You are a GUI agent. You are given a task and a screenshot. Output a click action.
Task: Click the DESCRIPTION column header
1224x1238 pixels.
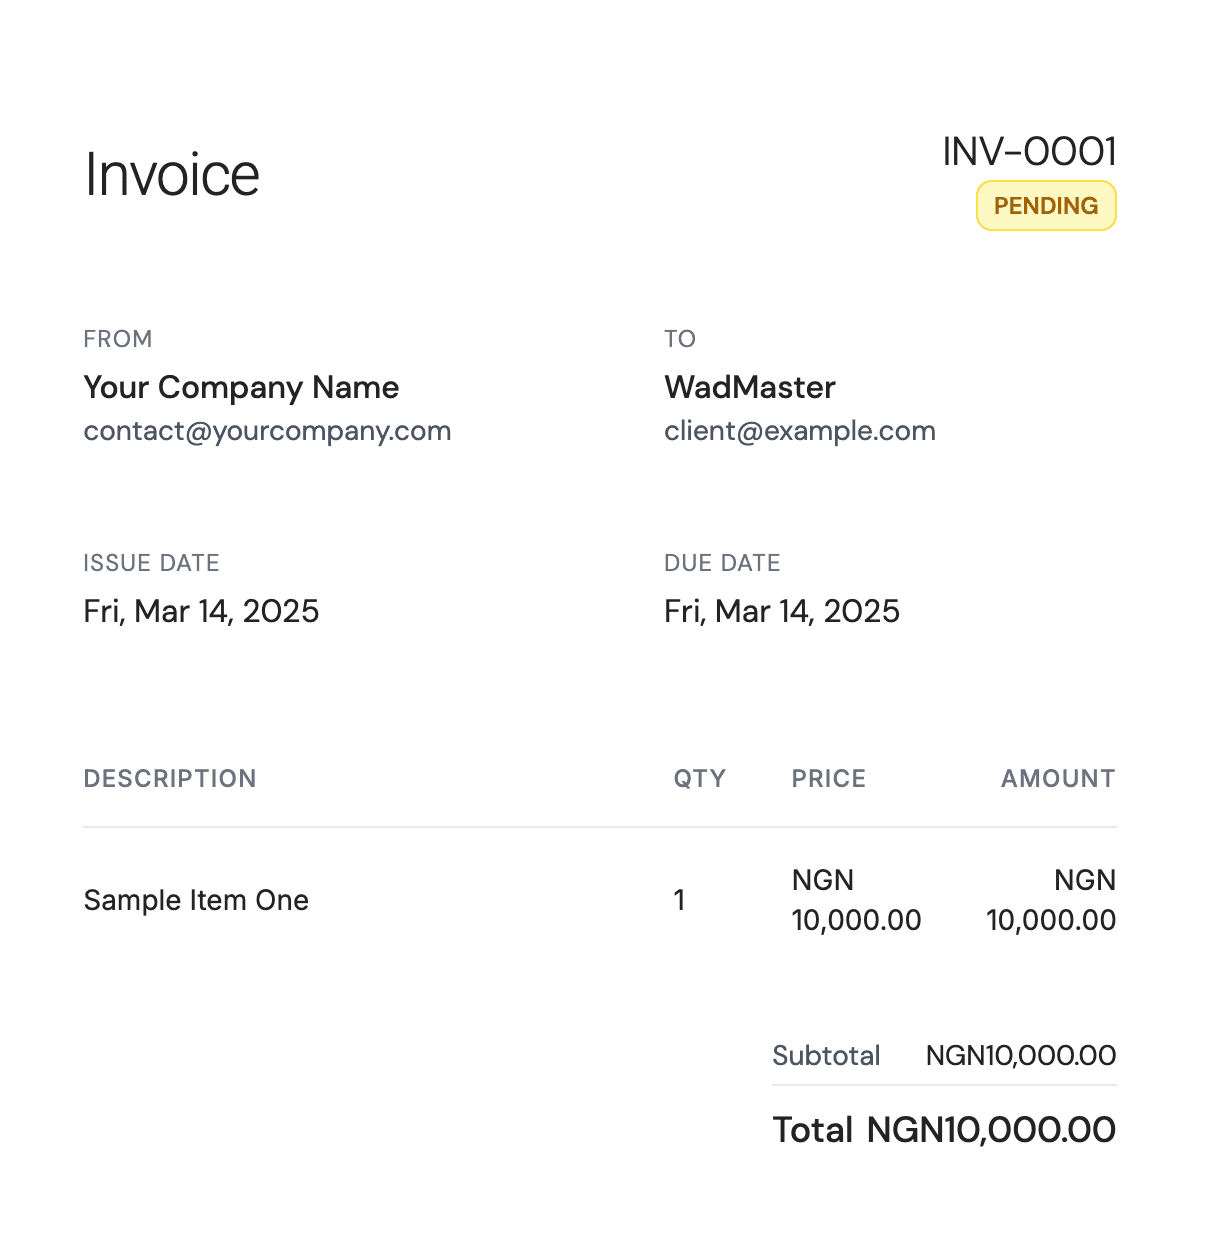[x=170, y=779]
